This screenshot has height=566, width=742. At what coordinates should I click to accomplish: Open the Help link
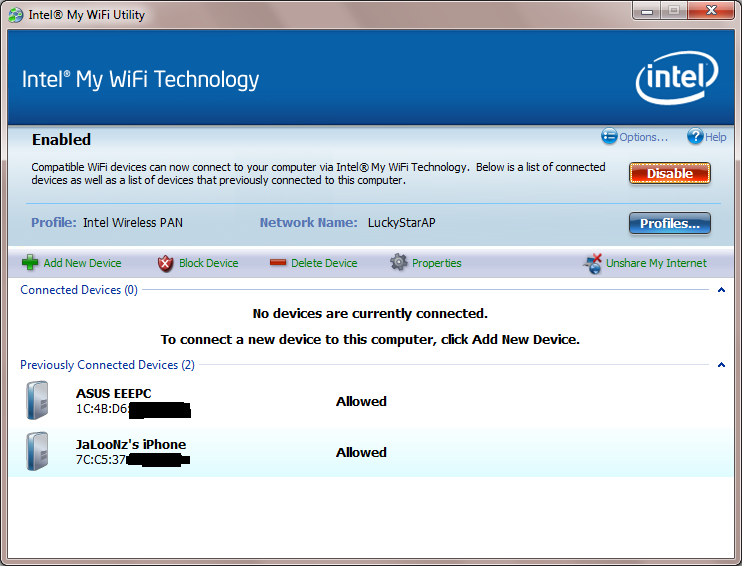pos(716,137)
